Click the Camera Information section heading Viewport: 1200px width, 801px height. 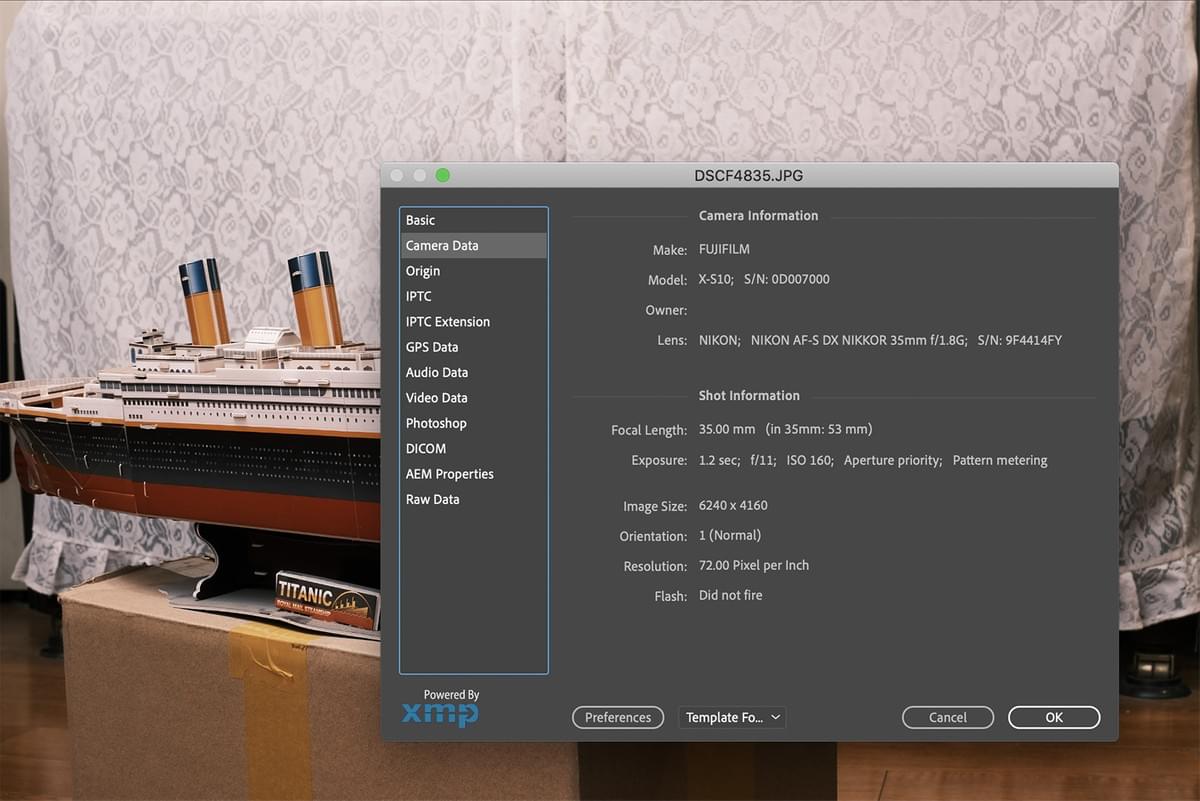pos(758,215)
